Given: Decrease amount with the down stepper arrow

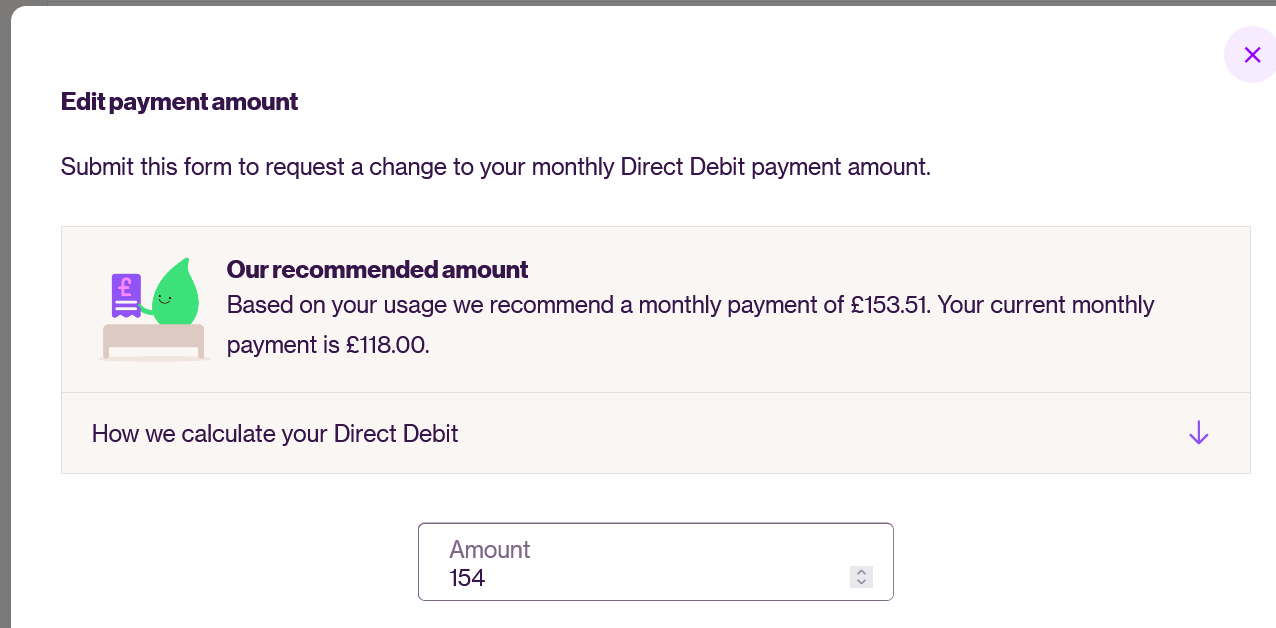Looking at the screenshot, I should 861,582.
